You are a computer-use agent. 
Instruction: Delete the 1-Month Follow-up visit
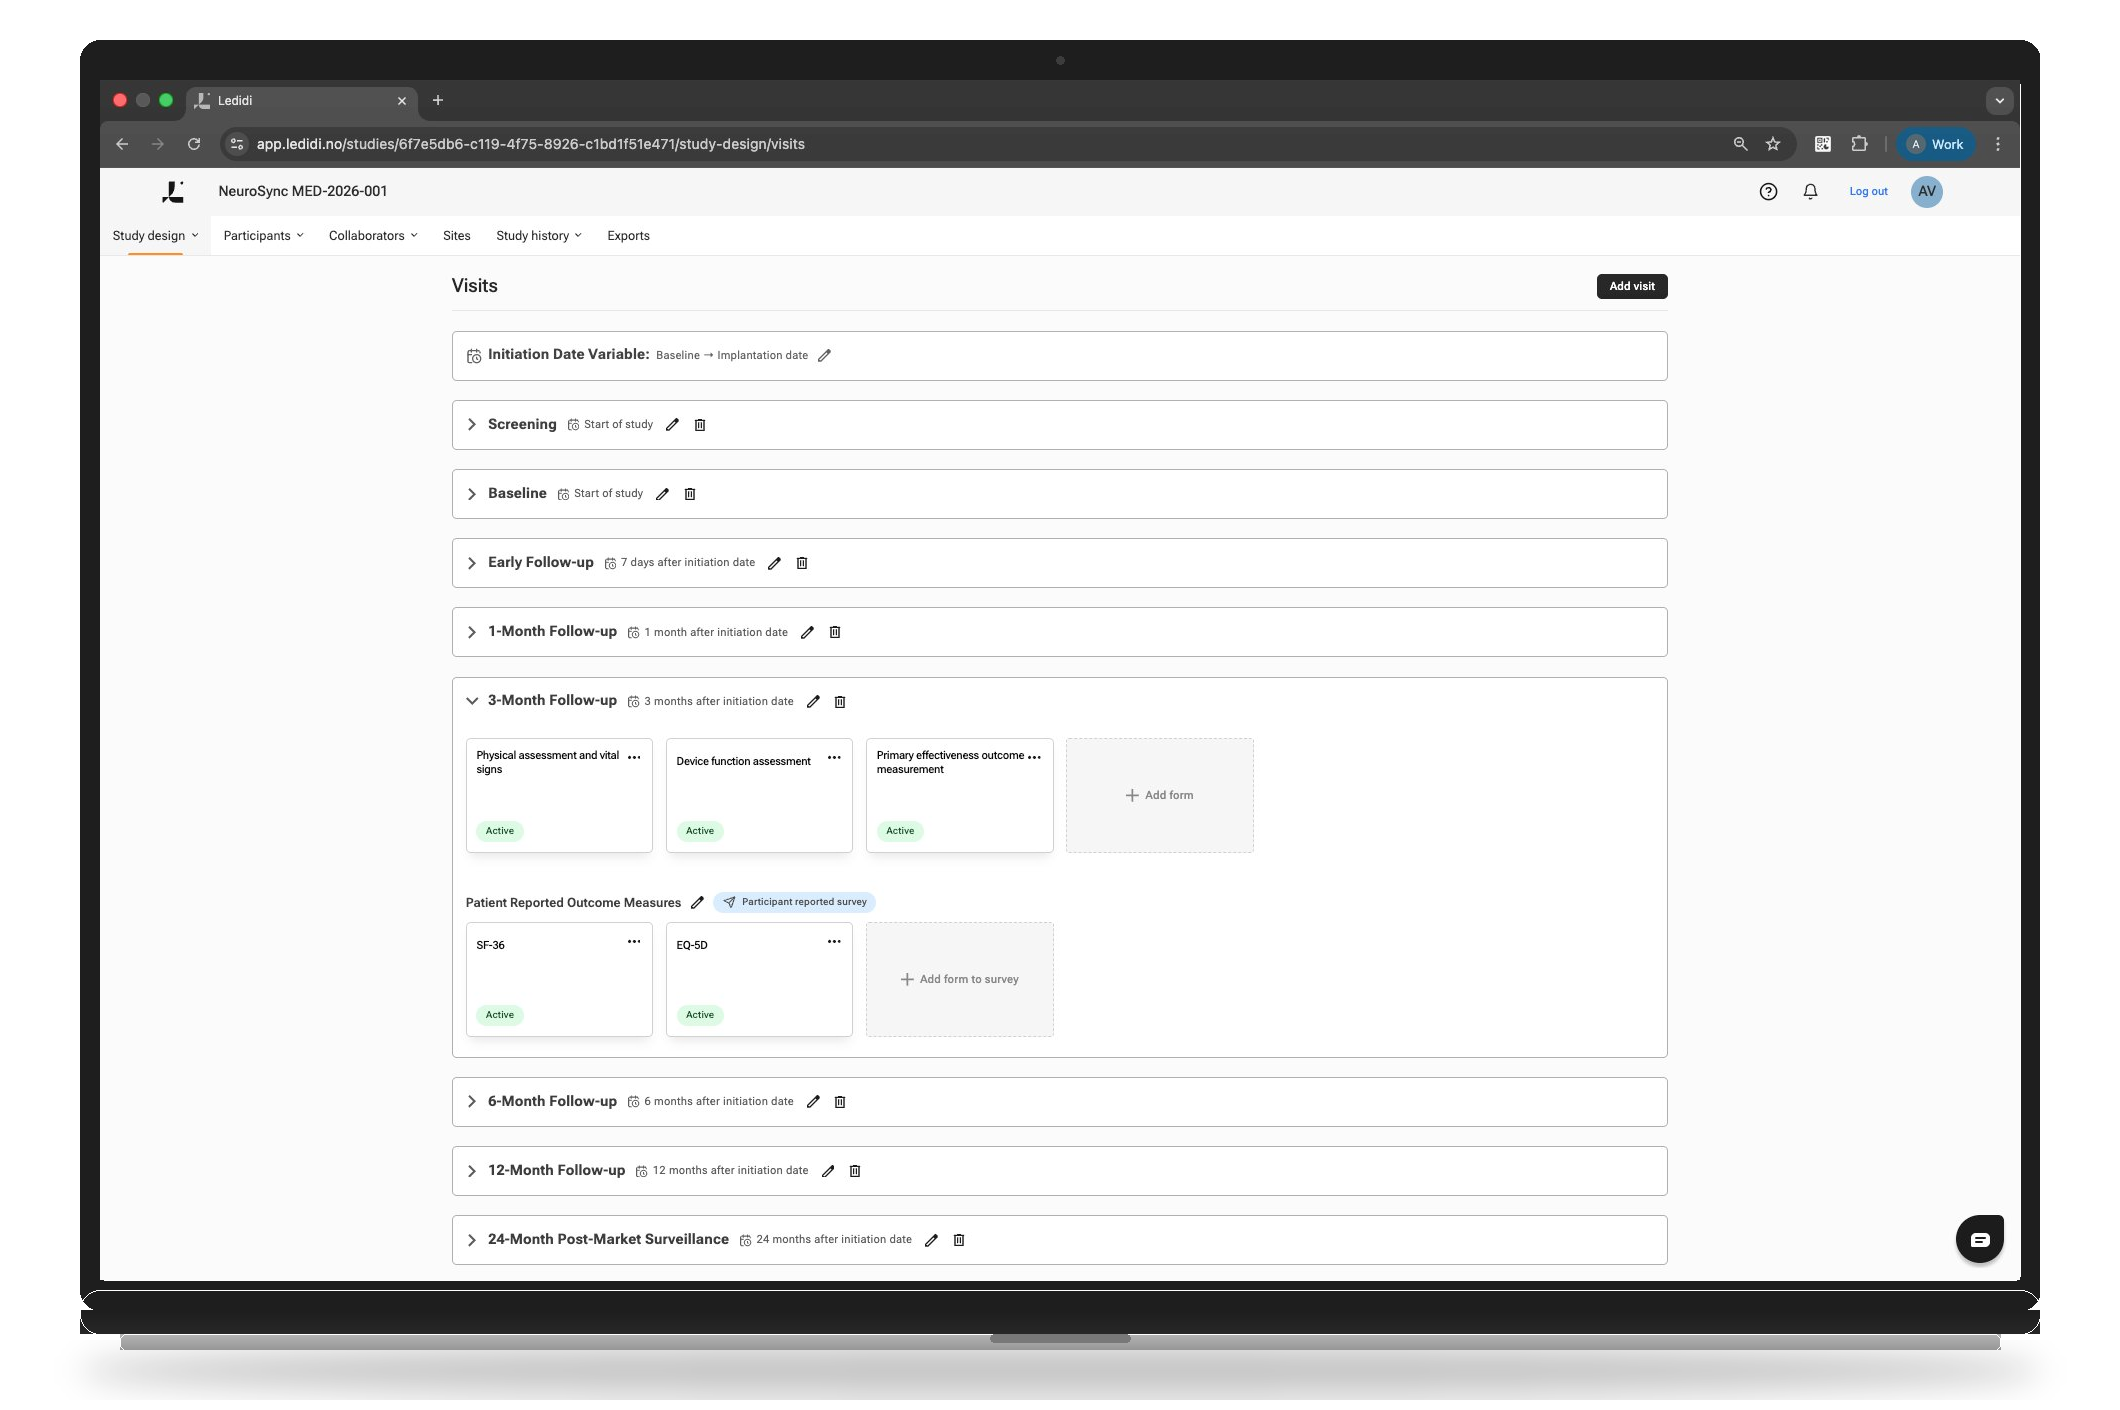[x=835, y=632]
